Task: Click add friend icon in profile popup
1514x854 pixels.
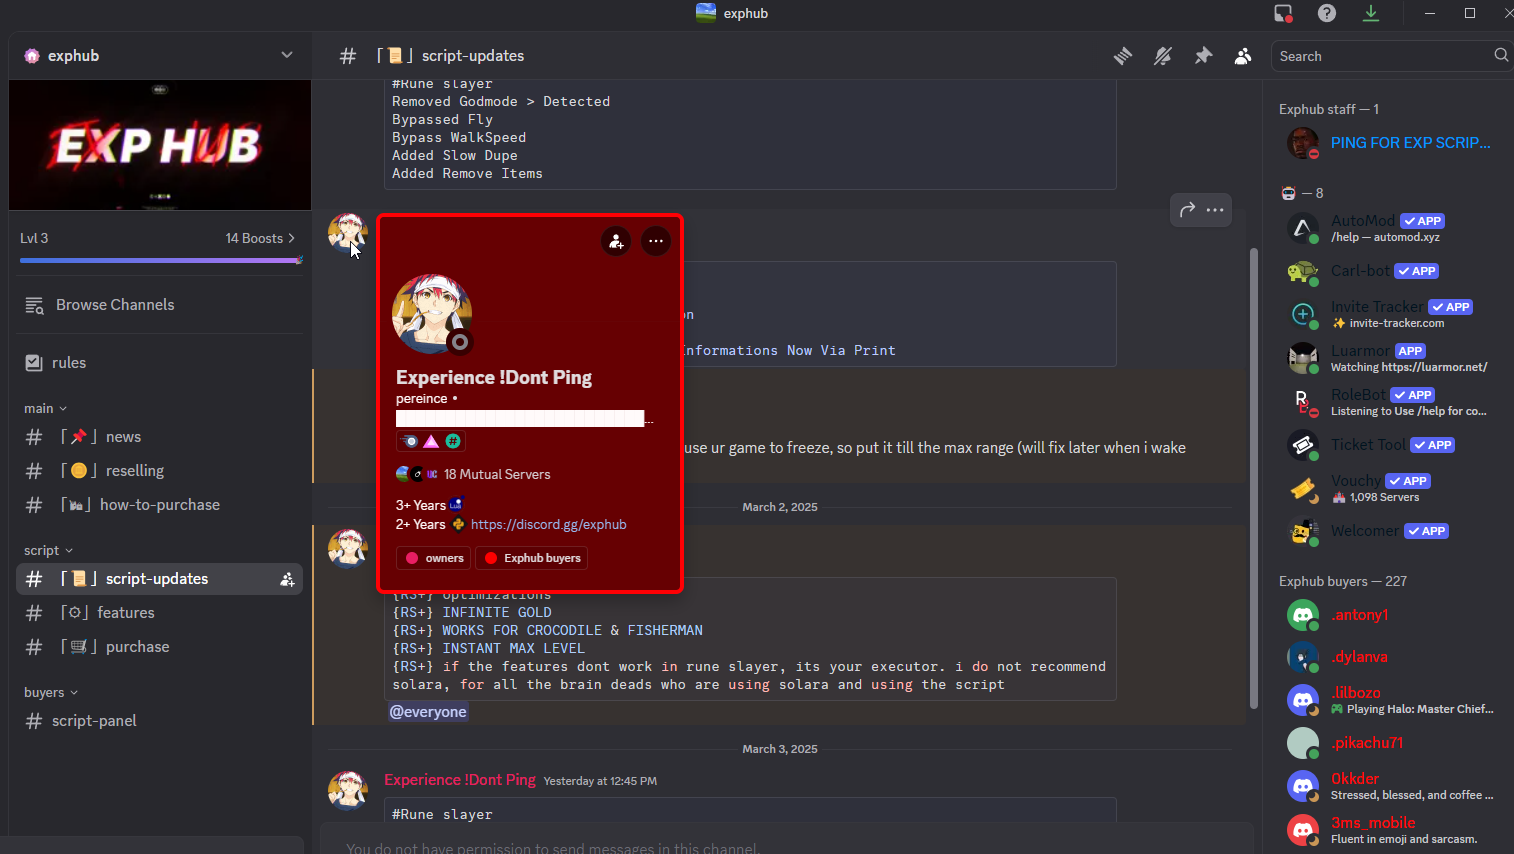Action: [616, 241]
